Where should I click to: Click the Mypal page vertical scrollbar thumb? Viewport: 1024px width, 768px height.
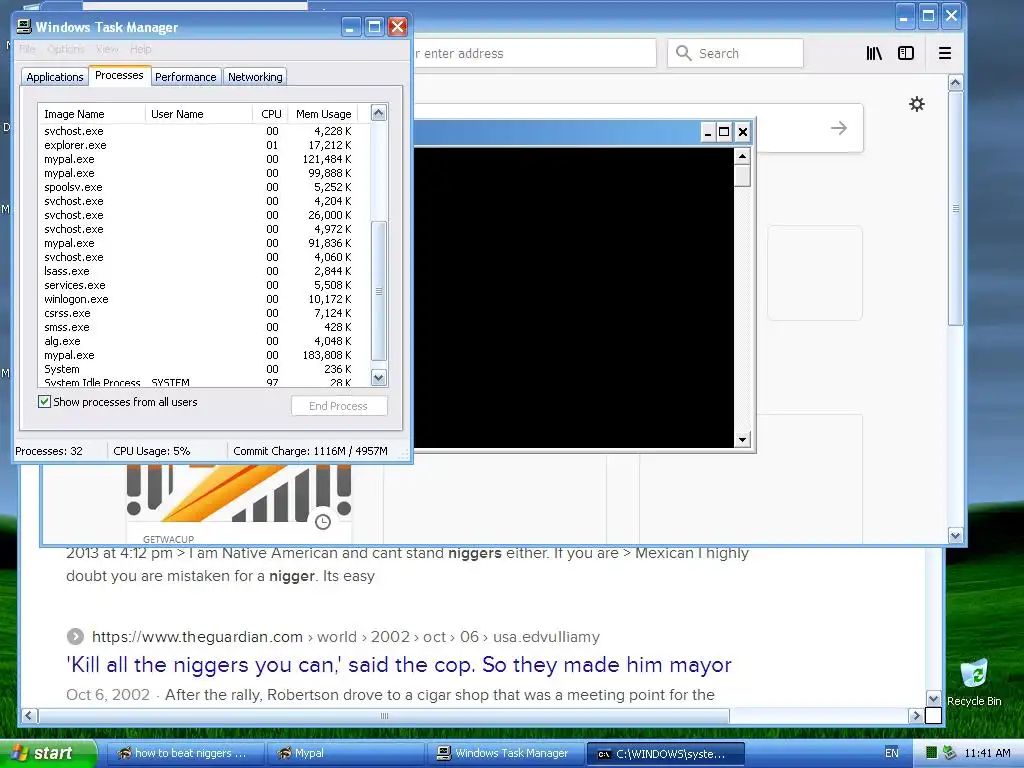coord(955,208)
